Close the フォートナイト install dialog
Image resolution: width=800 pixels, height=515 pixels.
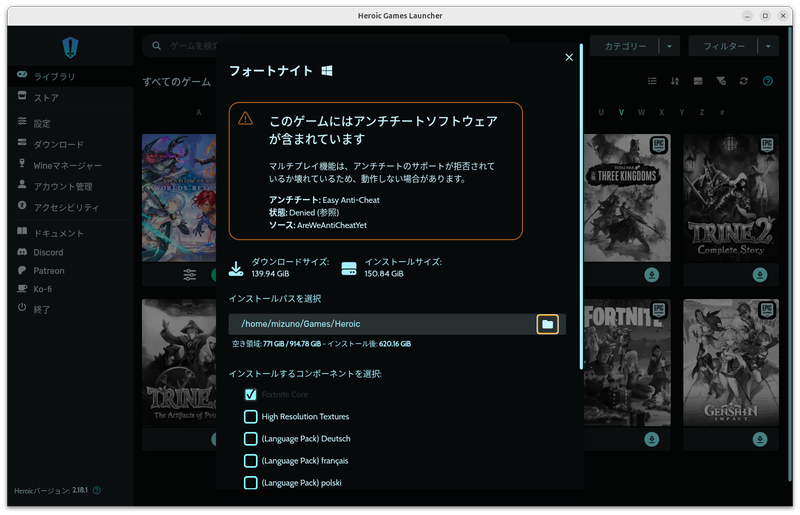569,57
